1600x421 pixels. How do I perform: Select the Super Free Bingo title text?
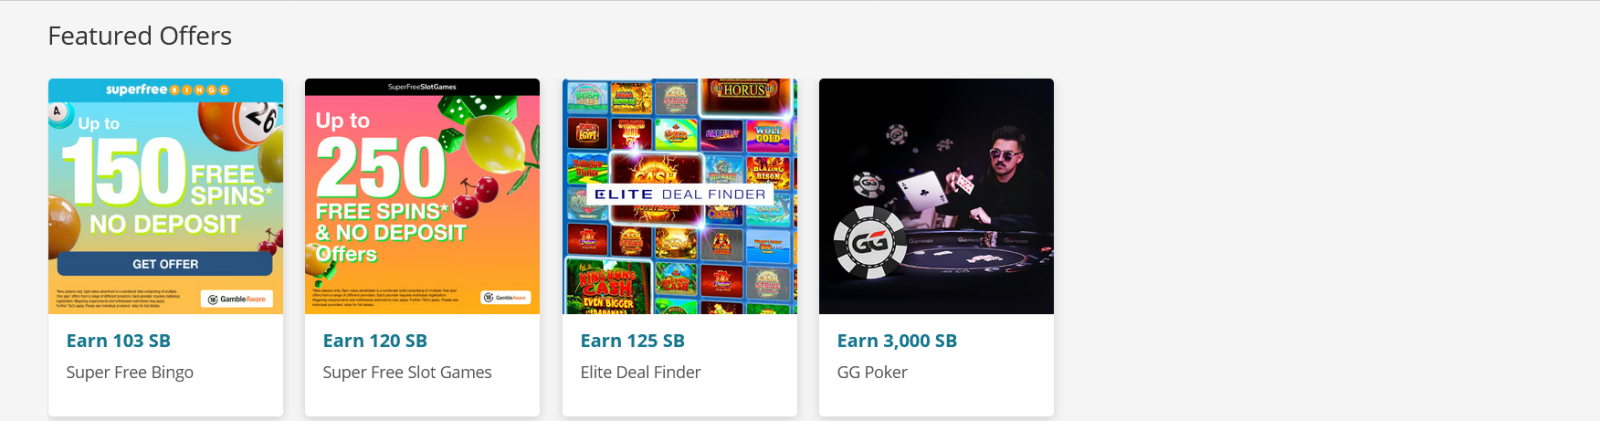[130, 372]
